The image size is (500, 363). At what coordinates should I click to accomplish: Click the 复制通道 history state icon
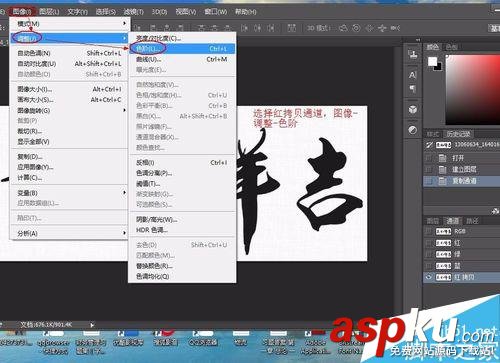click(x=442, y=181)
